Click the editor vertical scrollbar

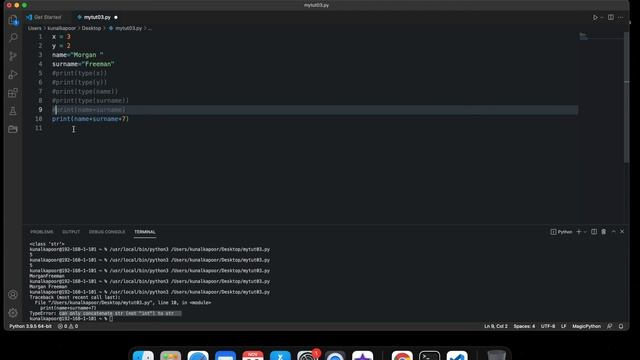[627, 97]
